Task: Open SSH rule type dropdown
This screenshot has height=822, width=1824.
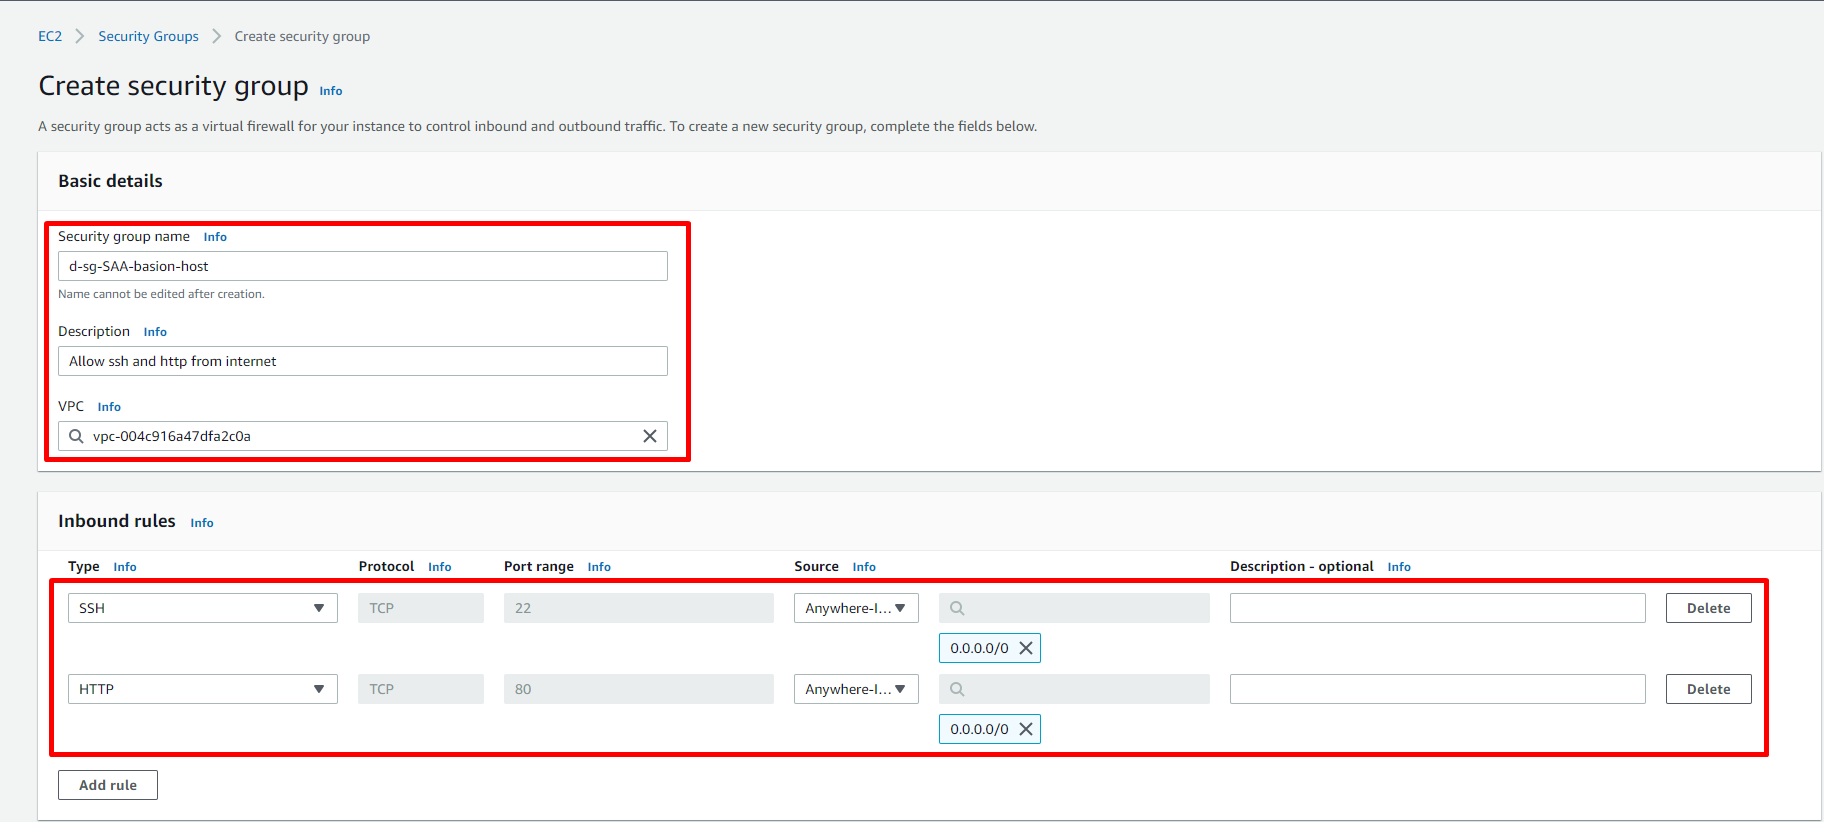Action: (202, 608)
